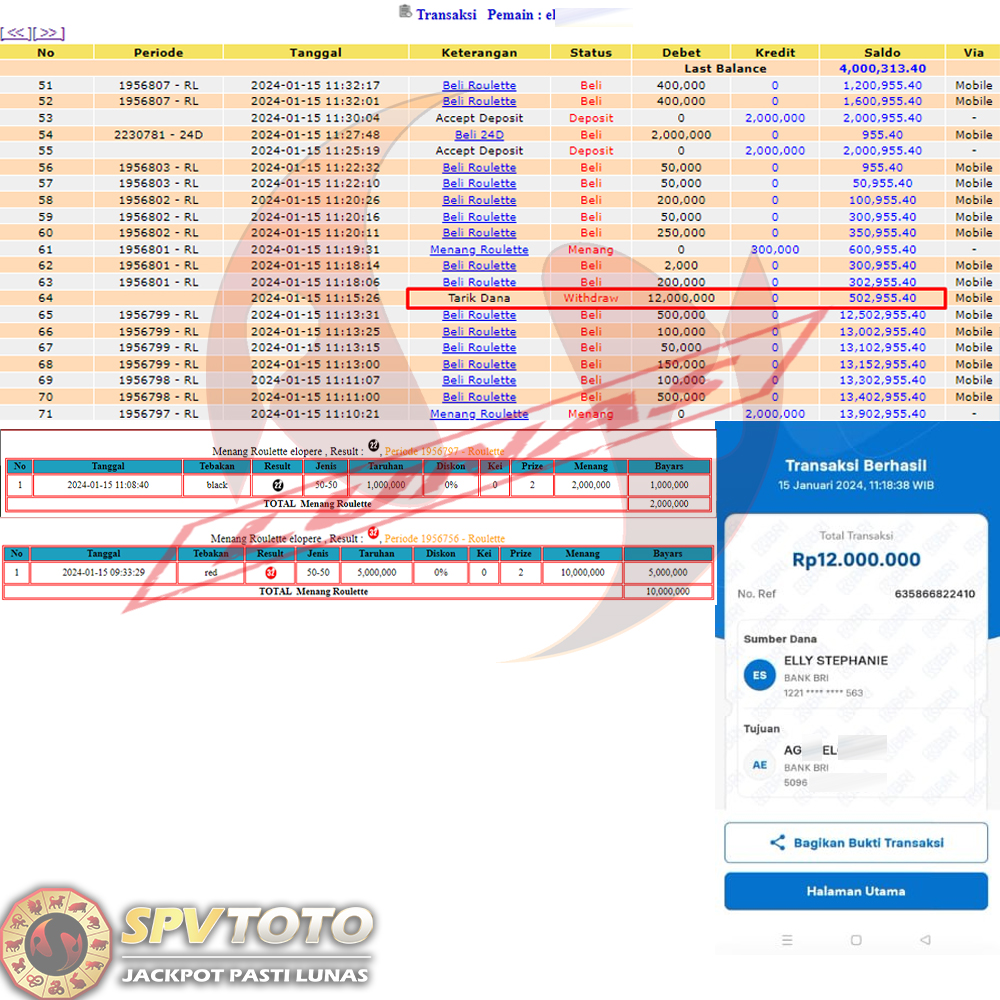Click the Saldo column header

click(x=881, y=52)
